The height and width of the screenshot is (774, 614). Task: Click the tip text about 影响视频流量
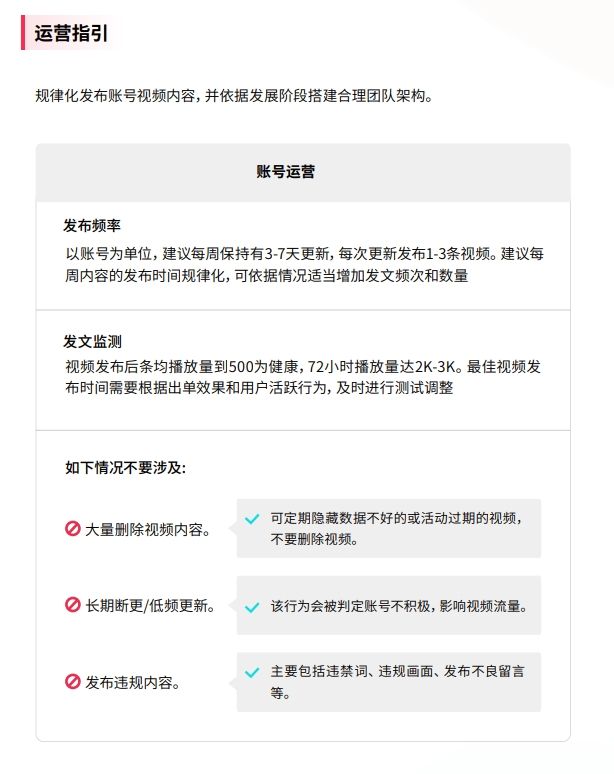(x=398, y=606)
